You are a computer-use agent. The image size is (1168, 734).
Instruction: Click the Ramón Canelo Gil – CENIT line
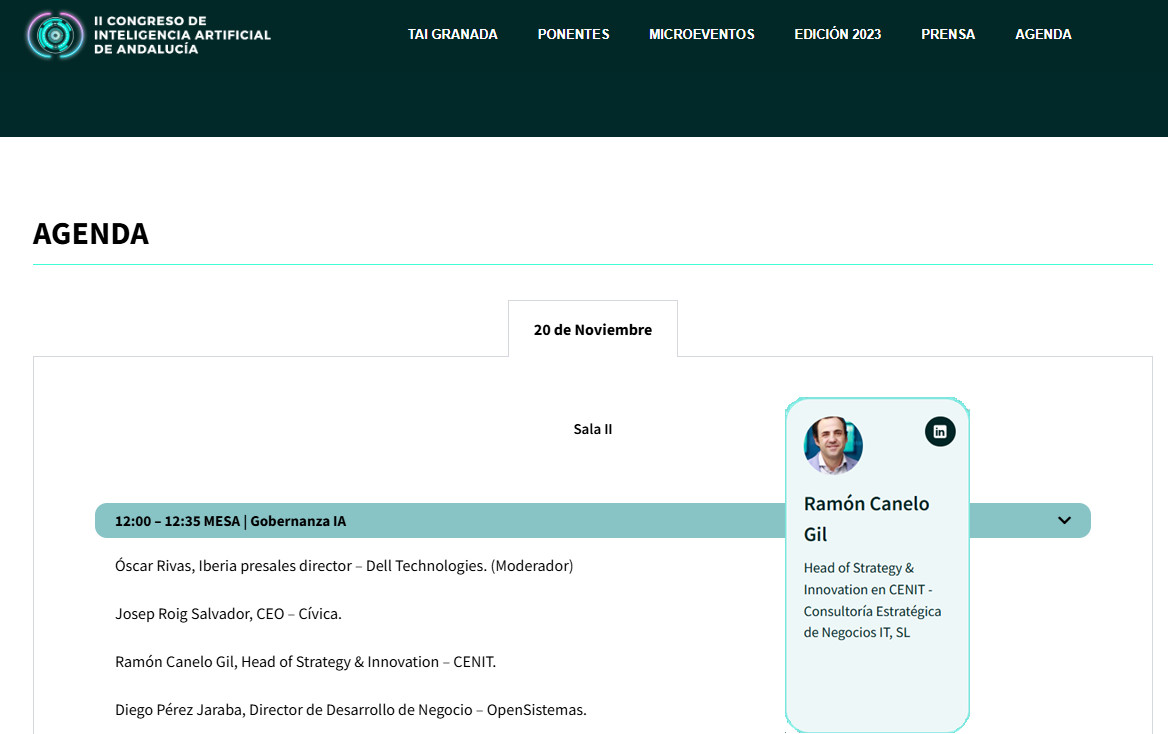(x=305, y=662)
